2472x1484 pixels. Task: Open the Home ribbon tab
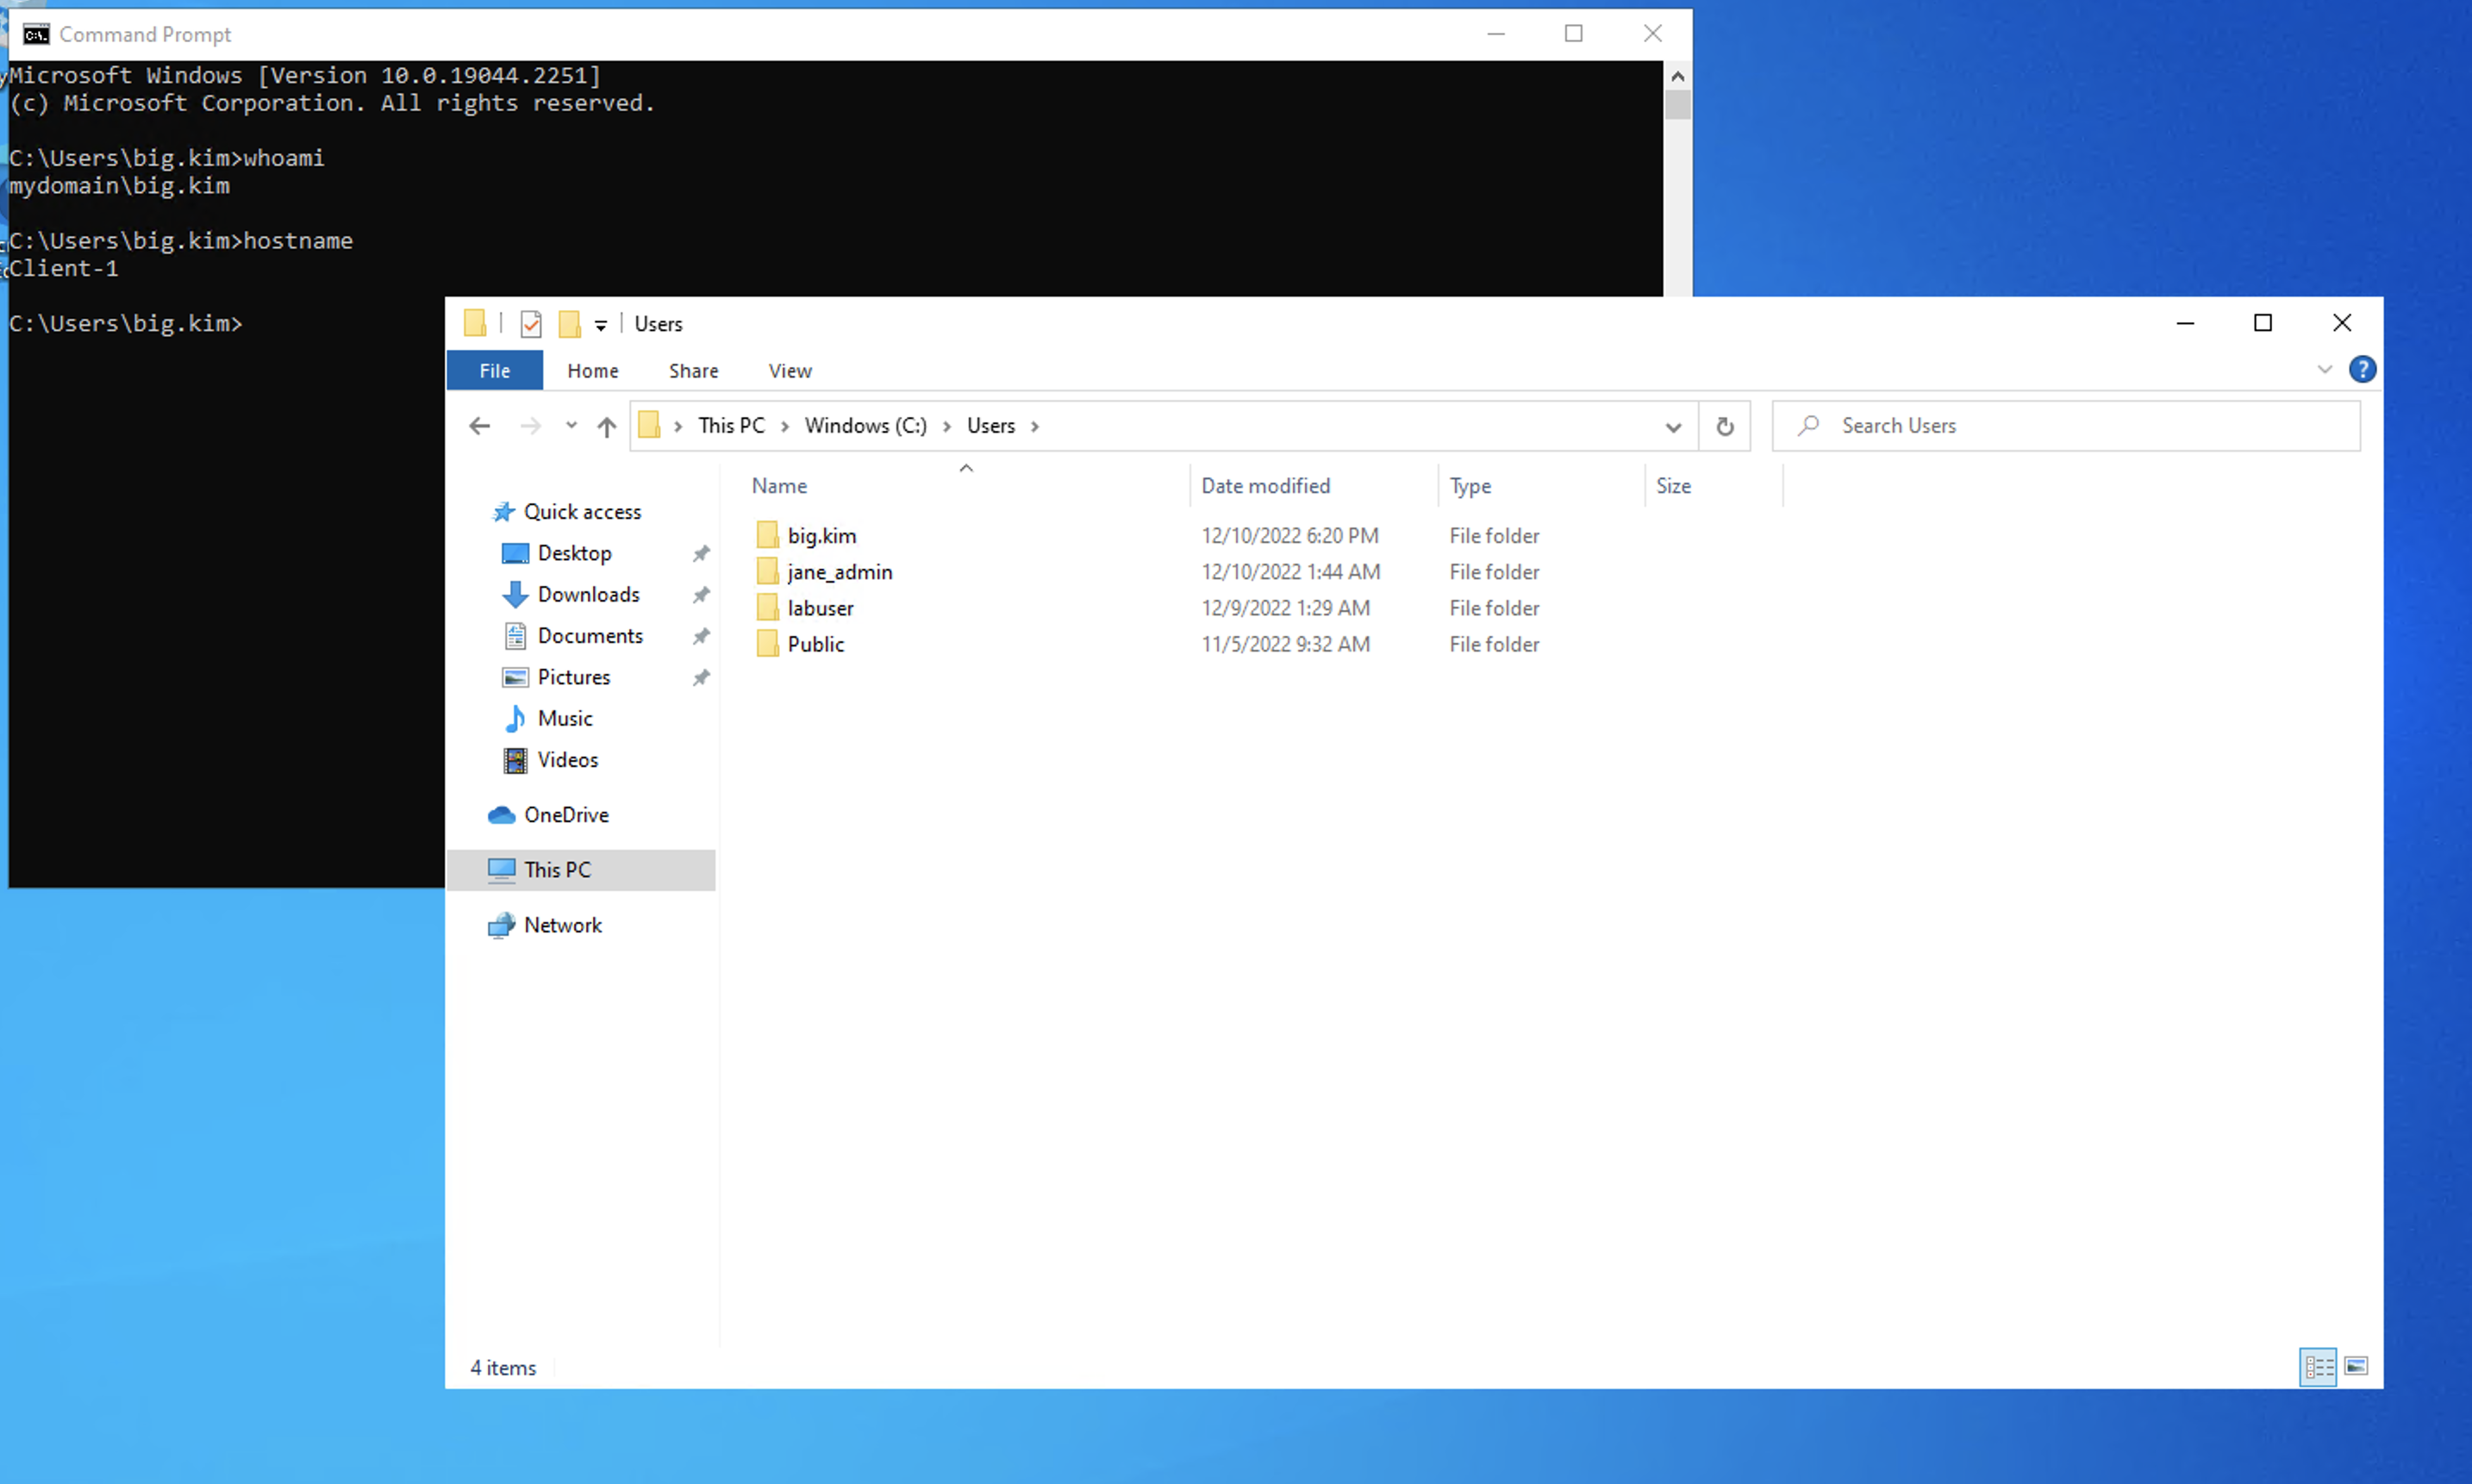pyautogui.click(x=593, y=370)
